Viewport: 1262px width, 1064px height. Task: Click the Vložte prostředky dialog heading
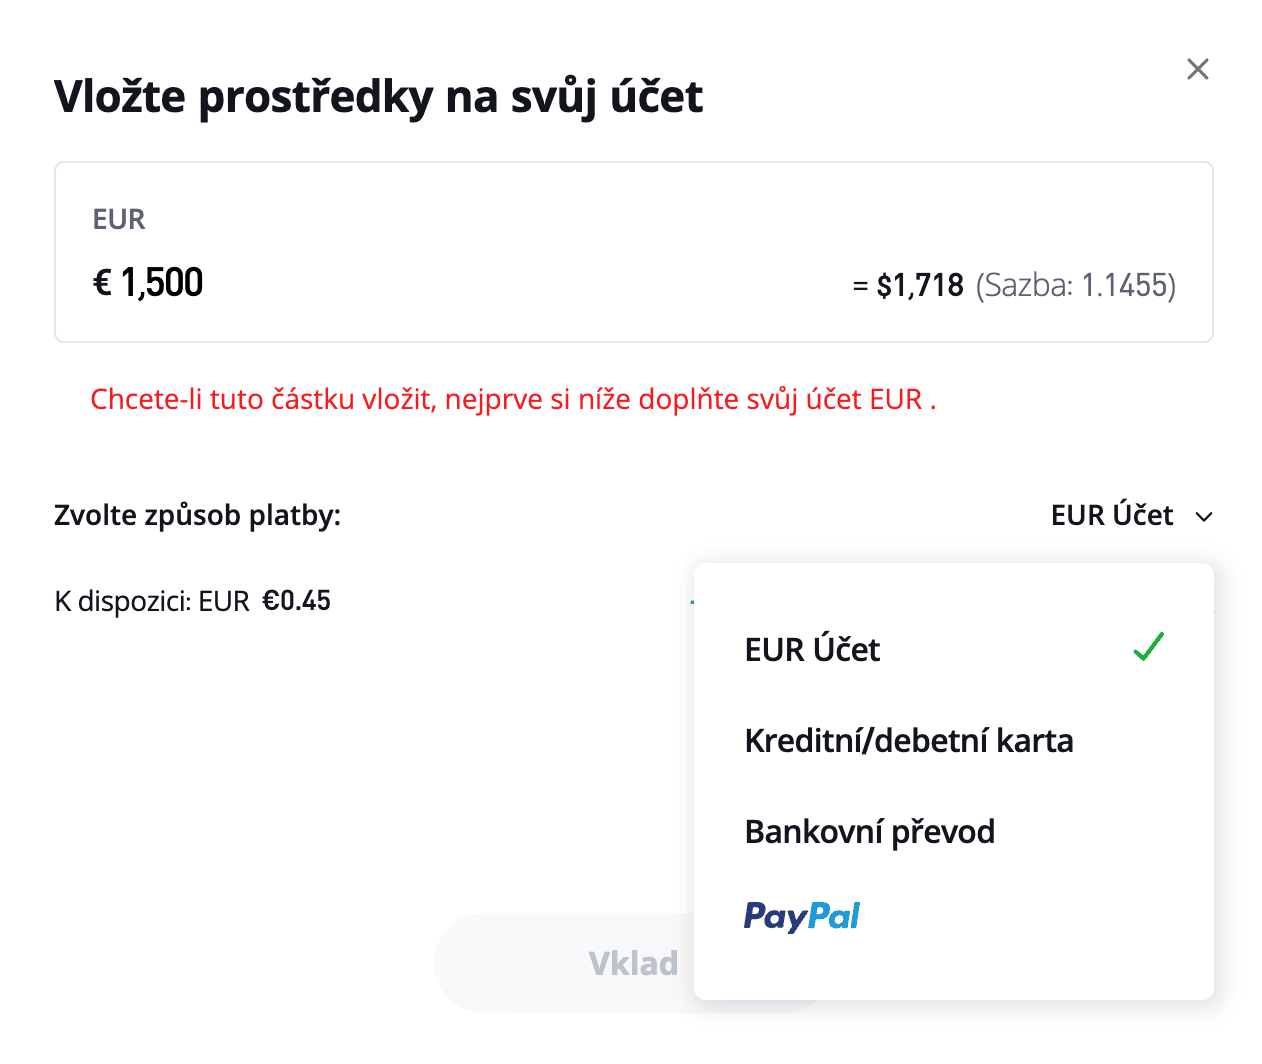pos(378,97)
